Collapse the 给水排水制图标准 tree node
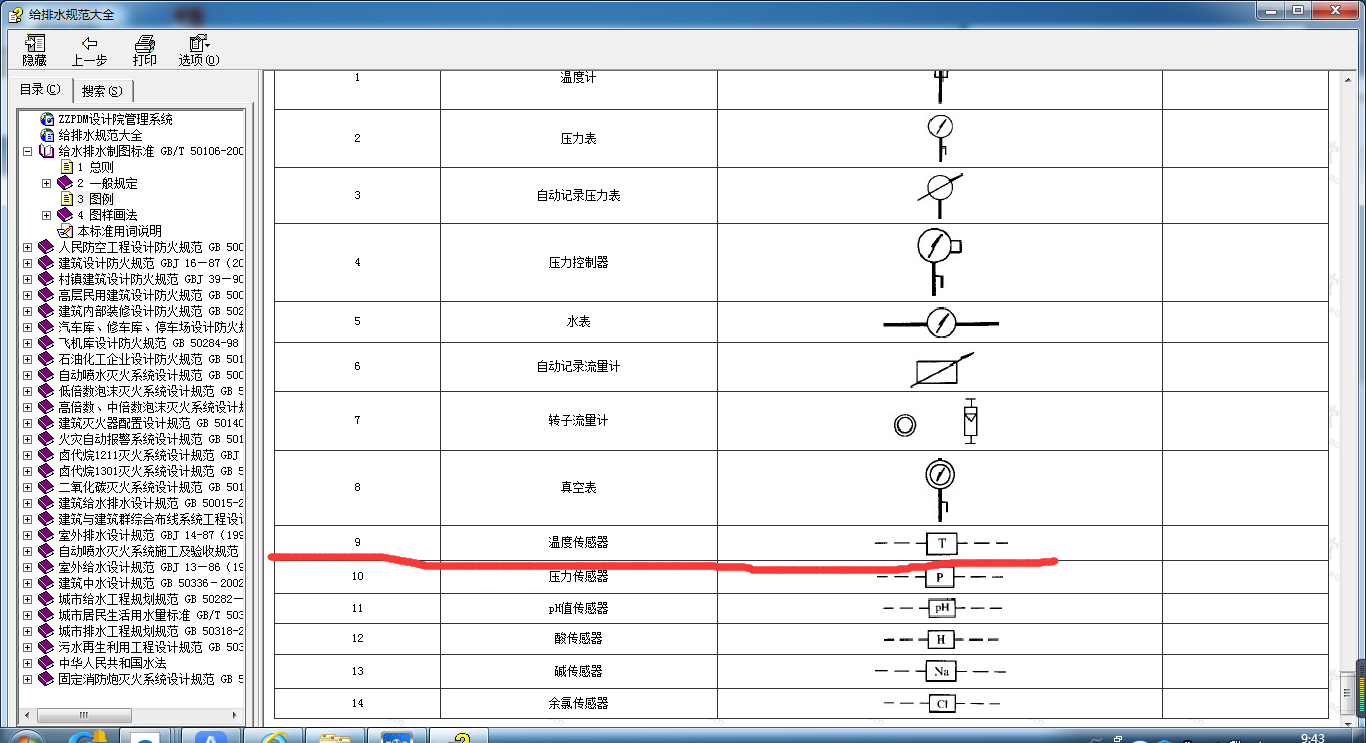 28,151
